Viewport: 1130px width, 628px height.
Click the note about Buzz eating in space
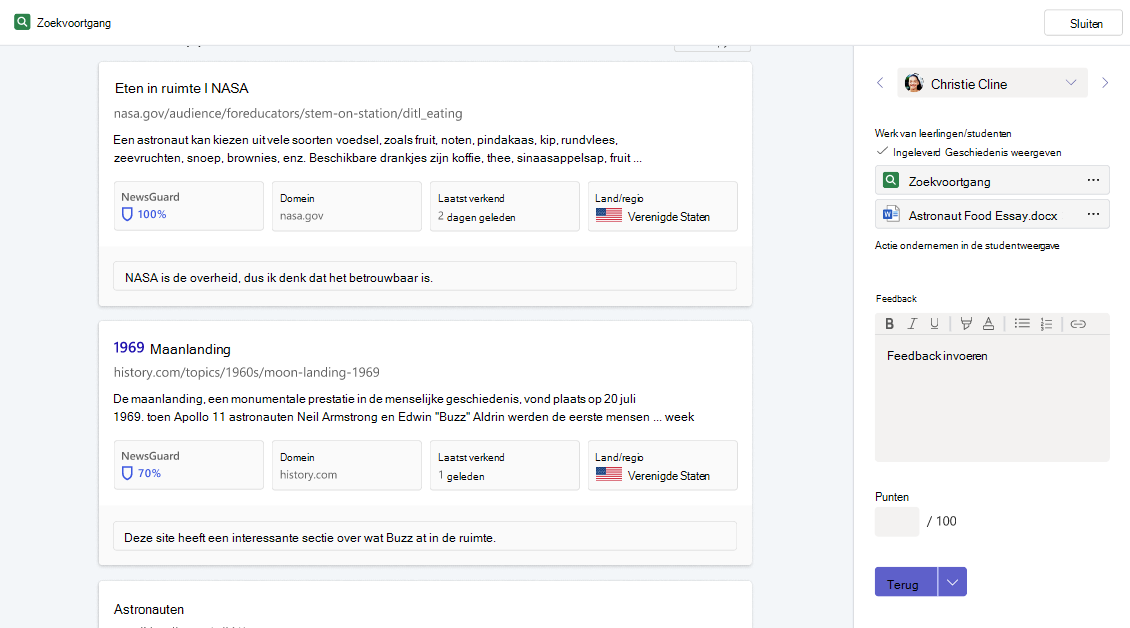point(424,536)
